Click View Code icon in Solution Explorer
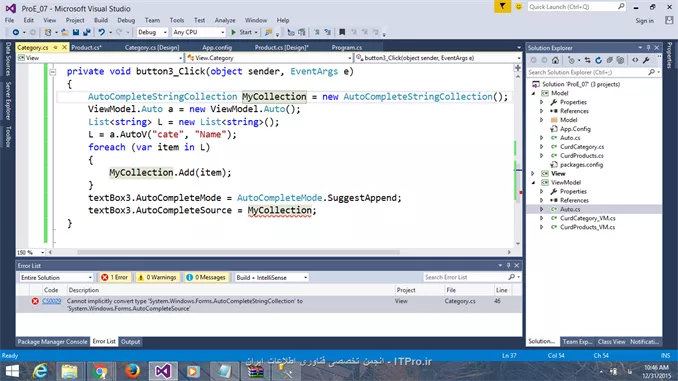 [x=635, y=61]
